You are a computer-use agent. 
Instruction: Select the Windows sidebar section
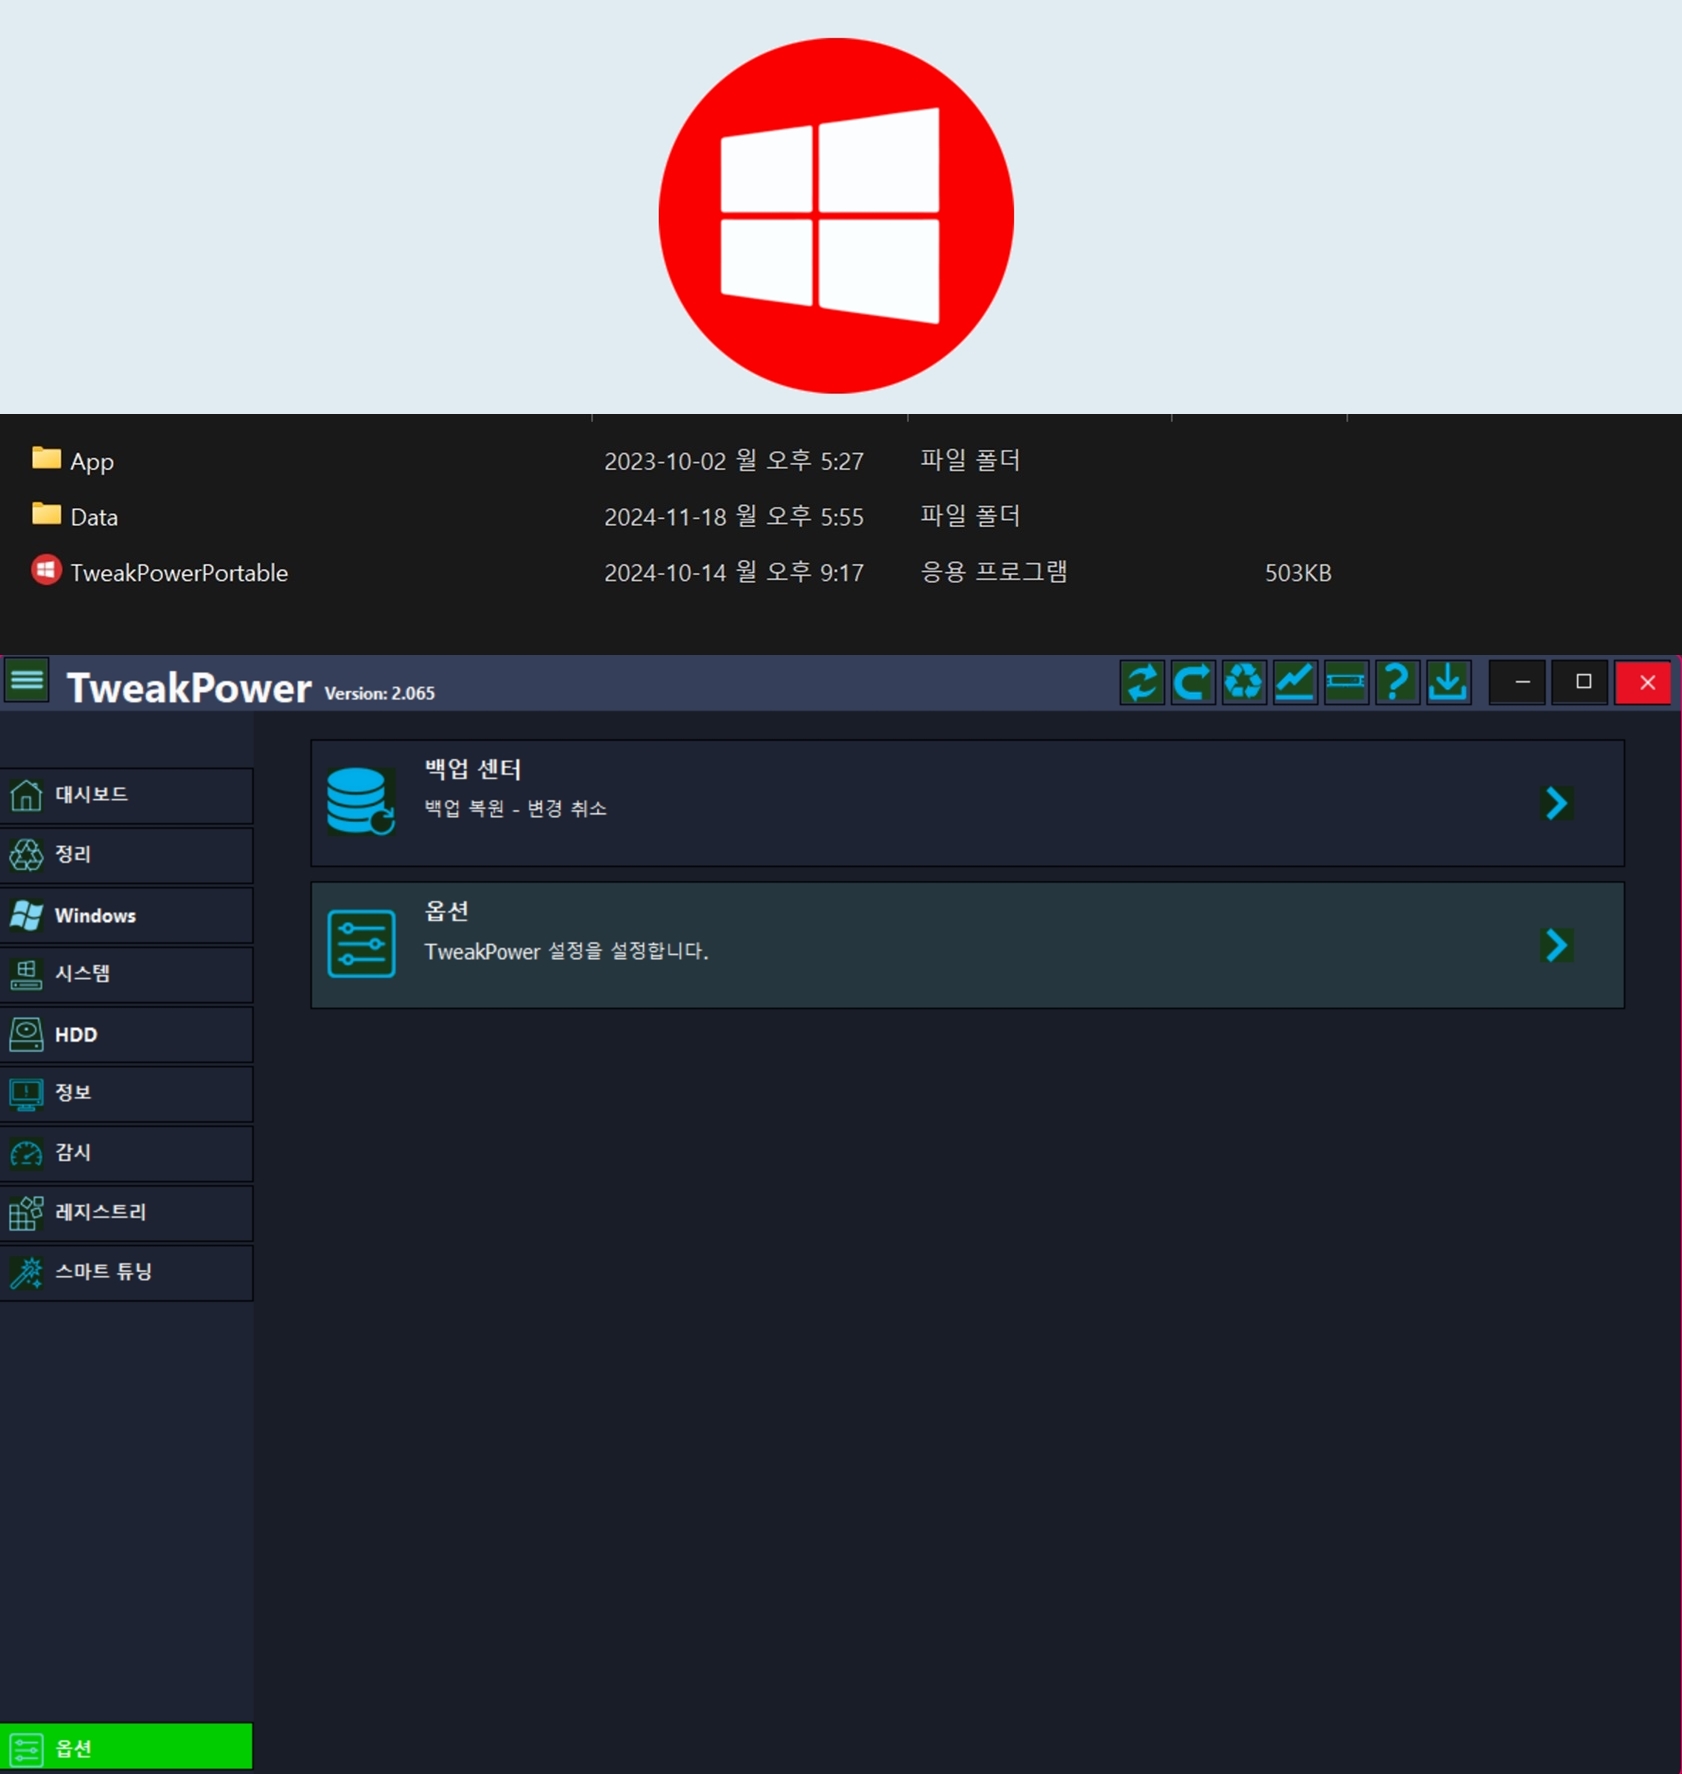(126, 915)
